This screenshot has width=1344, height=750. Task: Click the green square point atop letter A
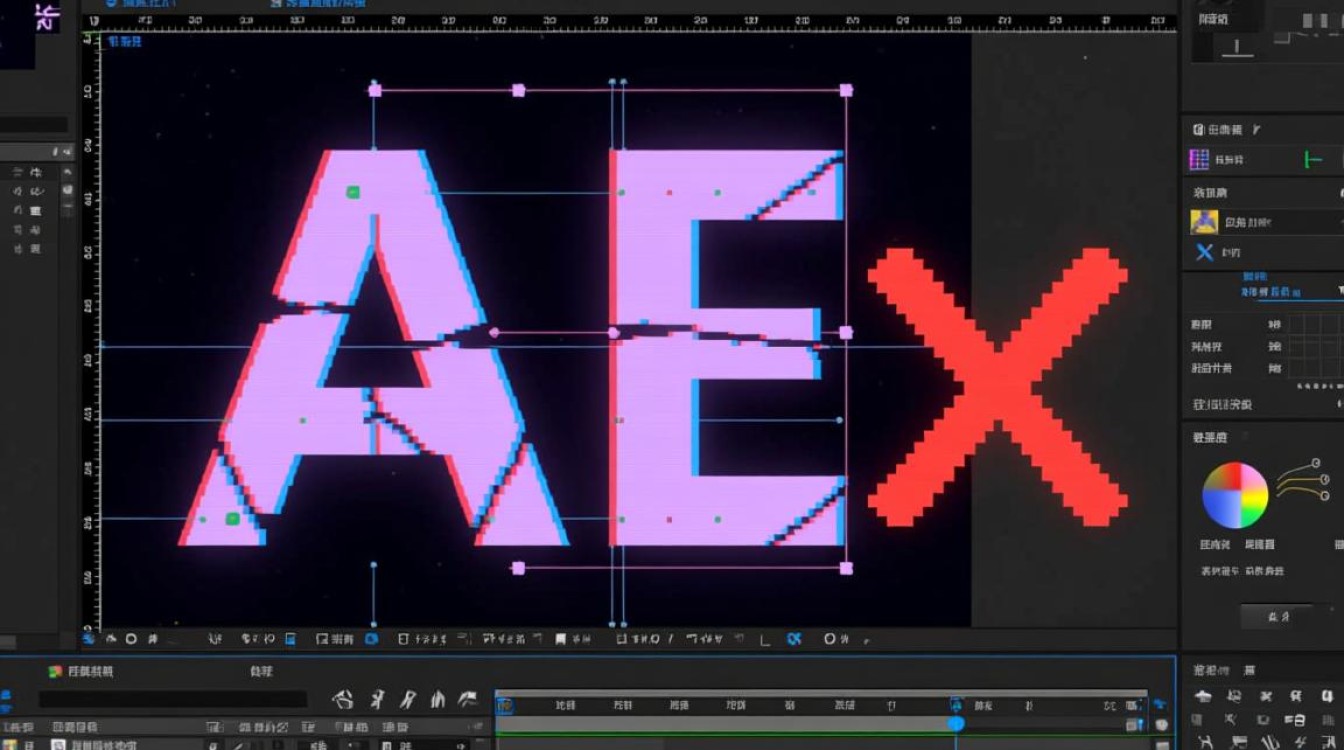tap(352, 192)
